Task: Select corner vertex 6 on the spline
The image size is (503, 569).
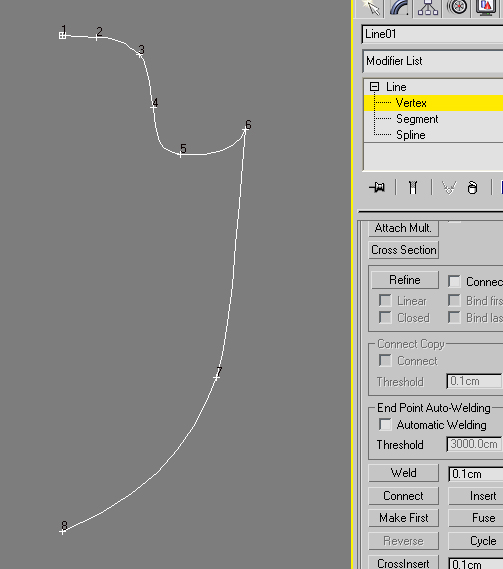Action: 245,130
